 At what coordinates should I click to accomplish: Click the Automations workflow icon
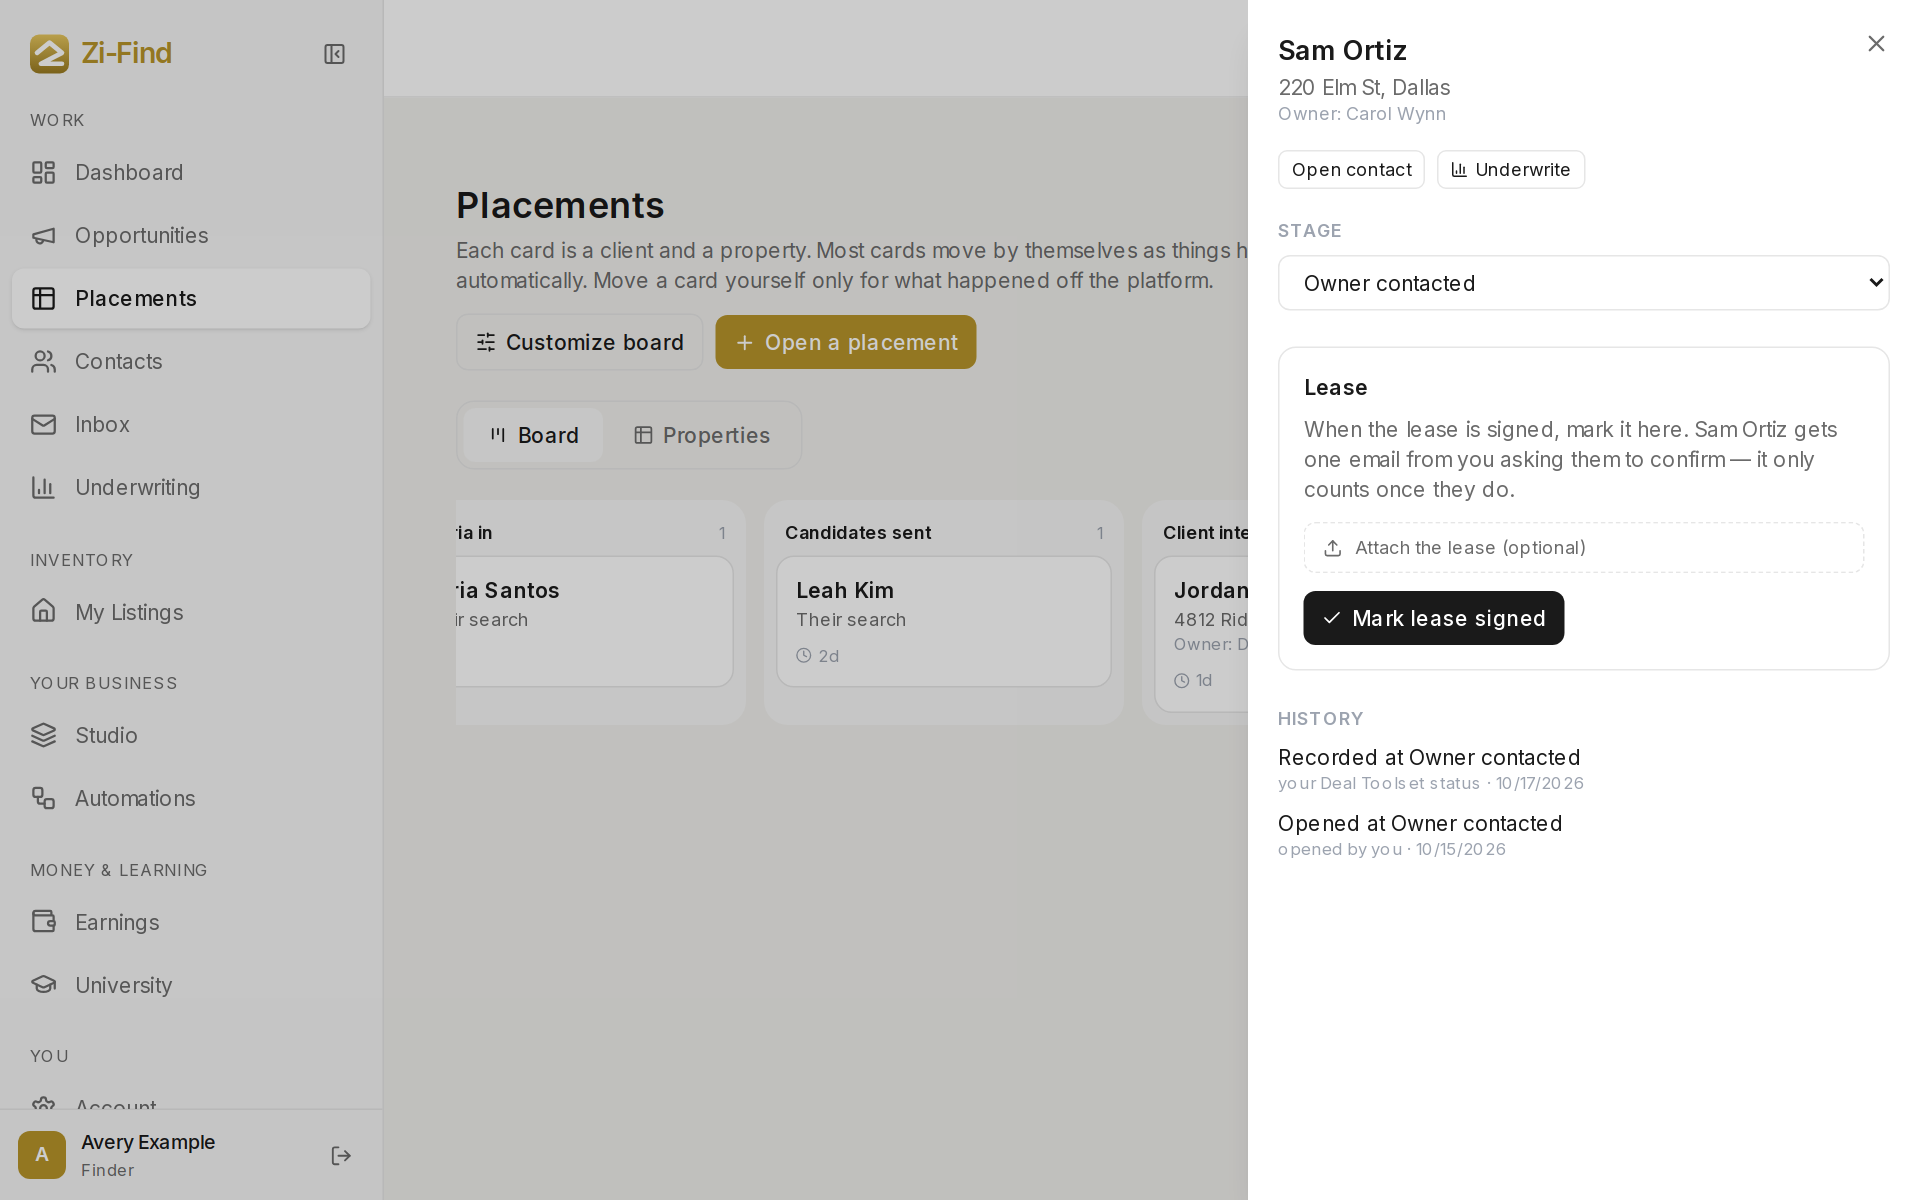coord(43,798)
